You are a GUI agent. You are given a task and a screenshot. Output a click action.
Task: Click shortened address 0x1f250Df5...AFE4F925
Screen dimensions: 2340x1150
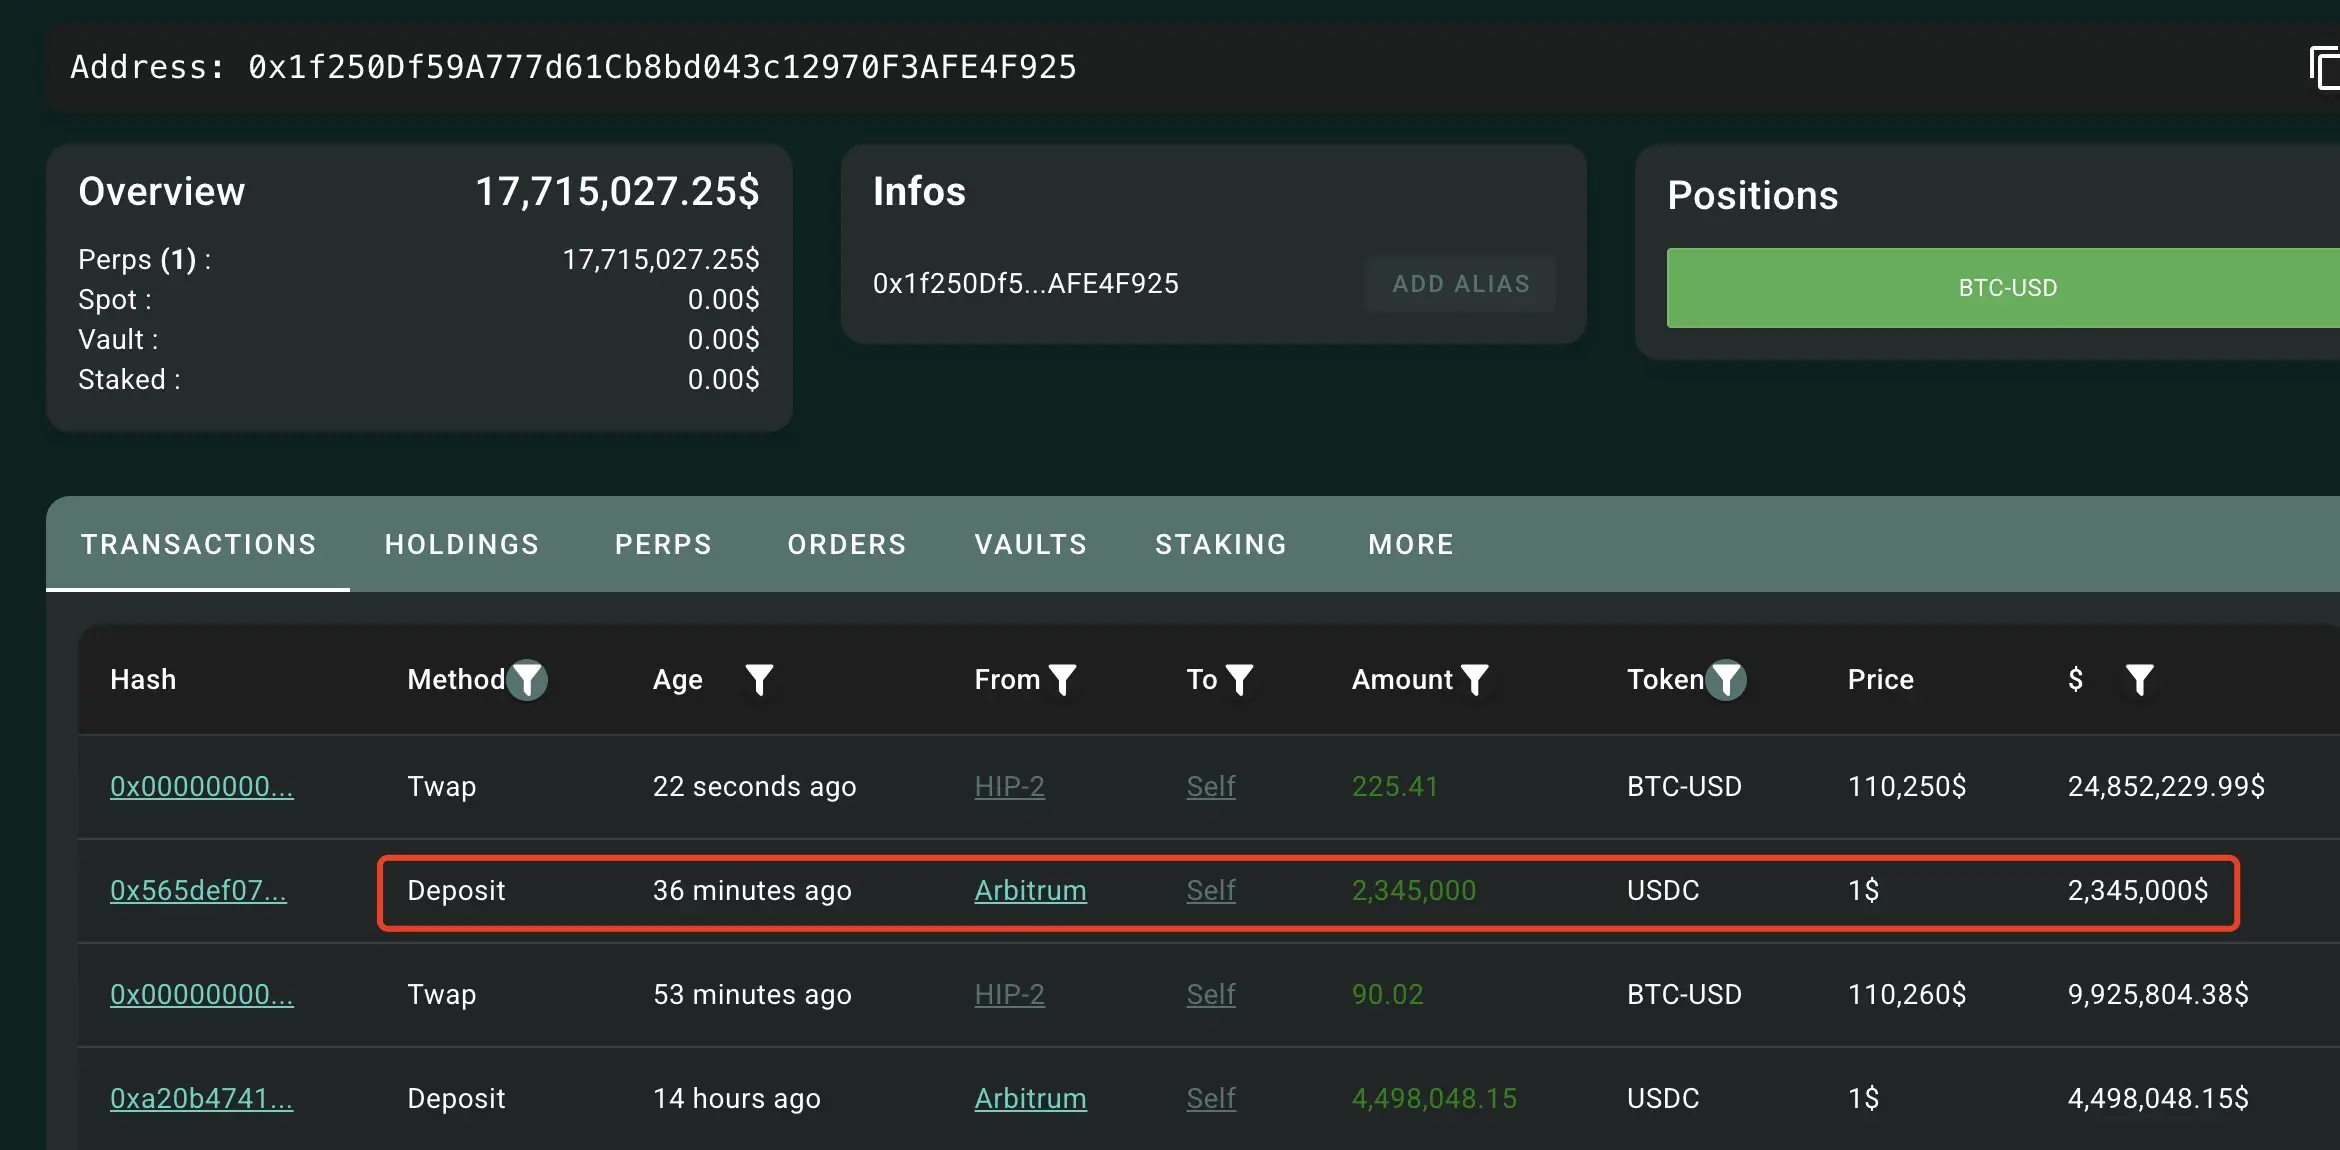1025,284
